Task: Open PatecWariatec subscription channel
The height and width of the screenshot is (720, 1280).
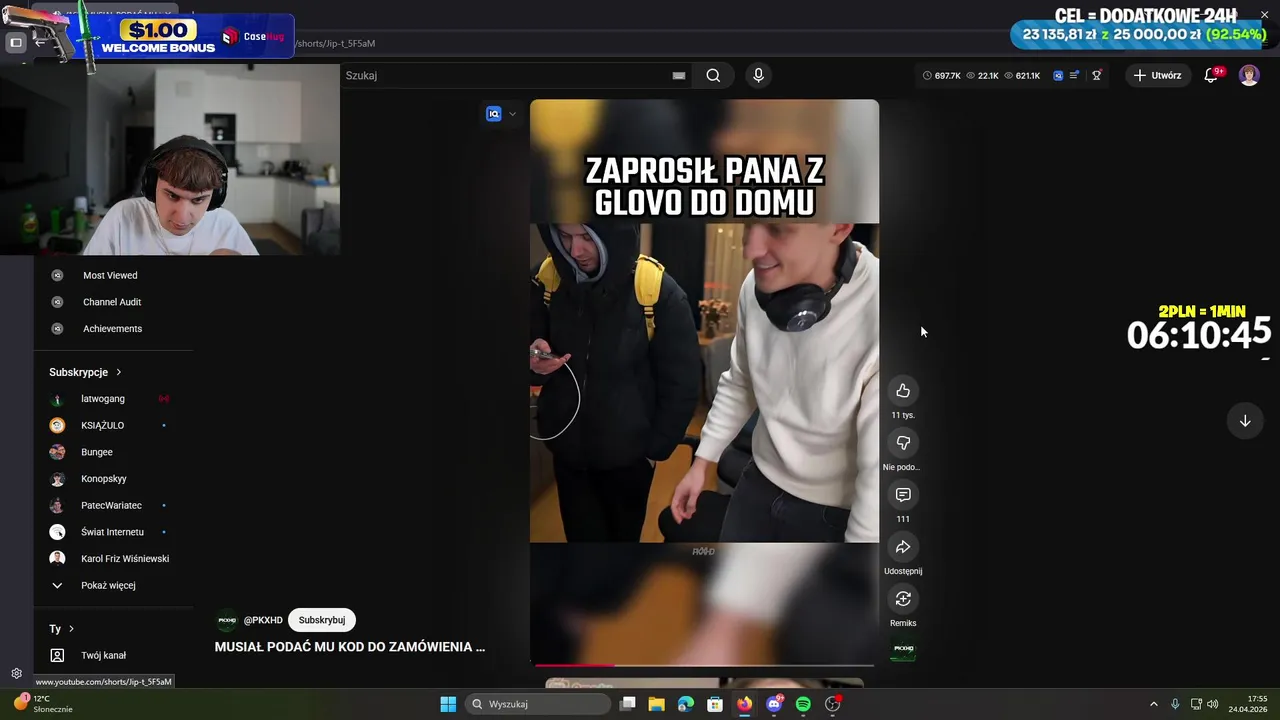Action: [x=113, y=505]
